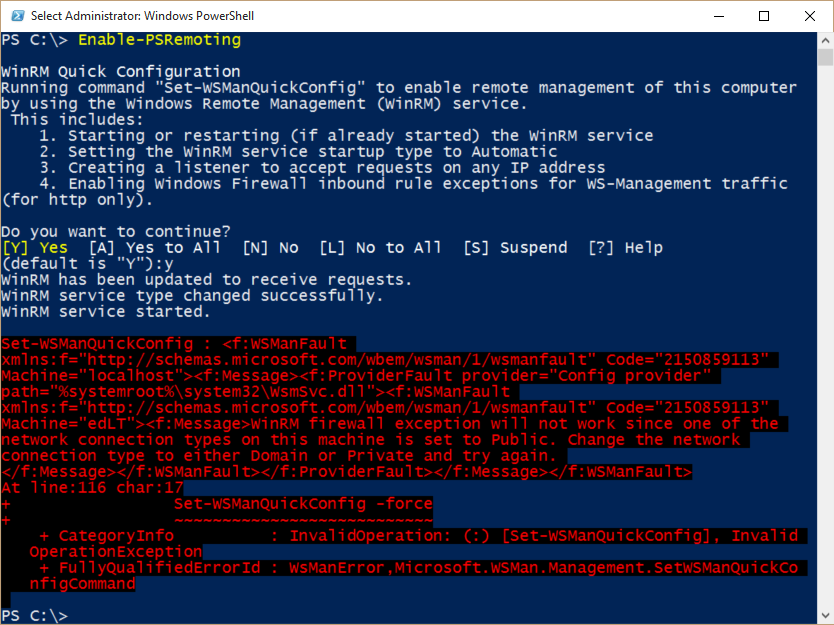This screenshot has width=834, height=625.
Task: Click the window title bar text
Action: pyautogui.click(x=142, y=16)
